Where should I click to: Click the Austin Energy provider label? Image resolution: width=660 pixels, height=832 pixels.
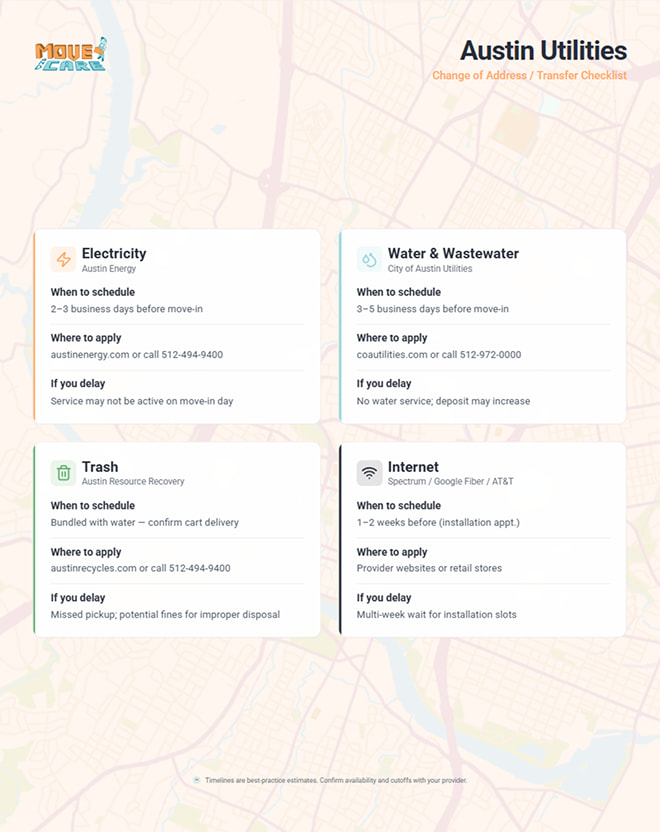(x=109, y=268)
